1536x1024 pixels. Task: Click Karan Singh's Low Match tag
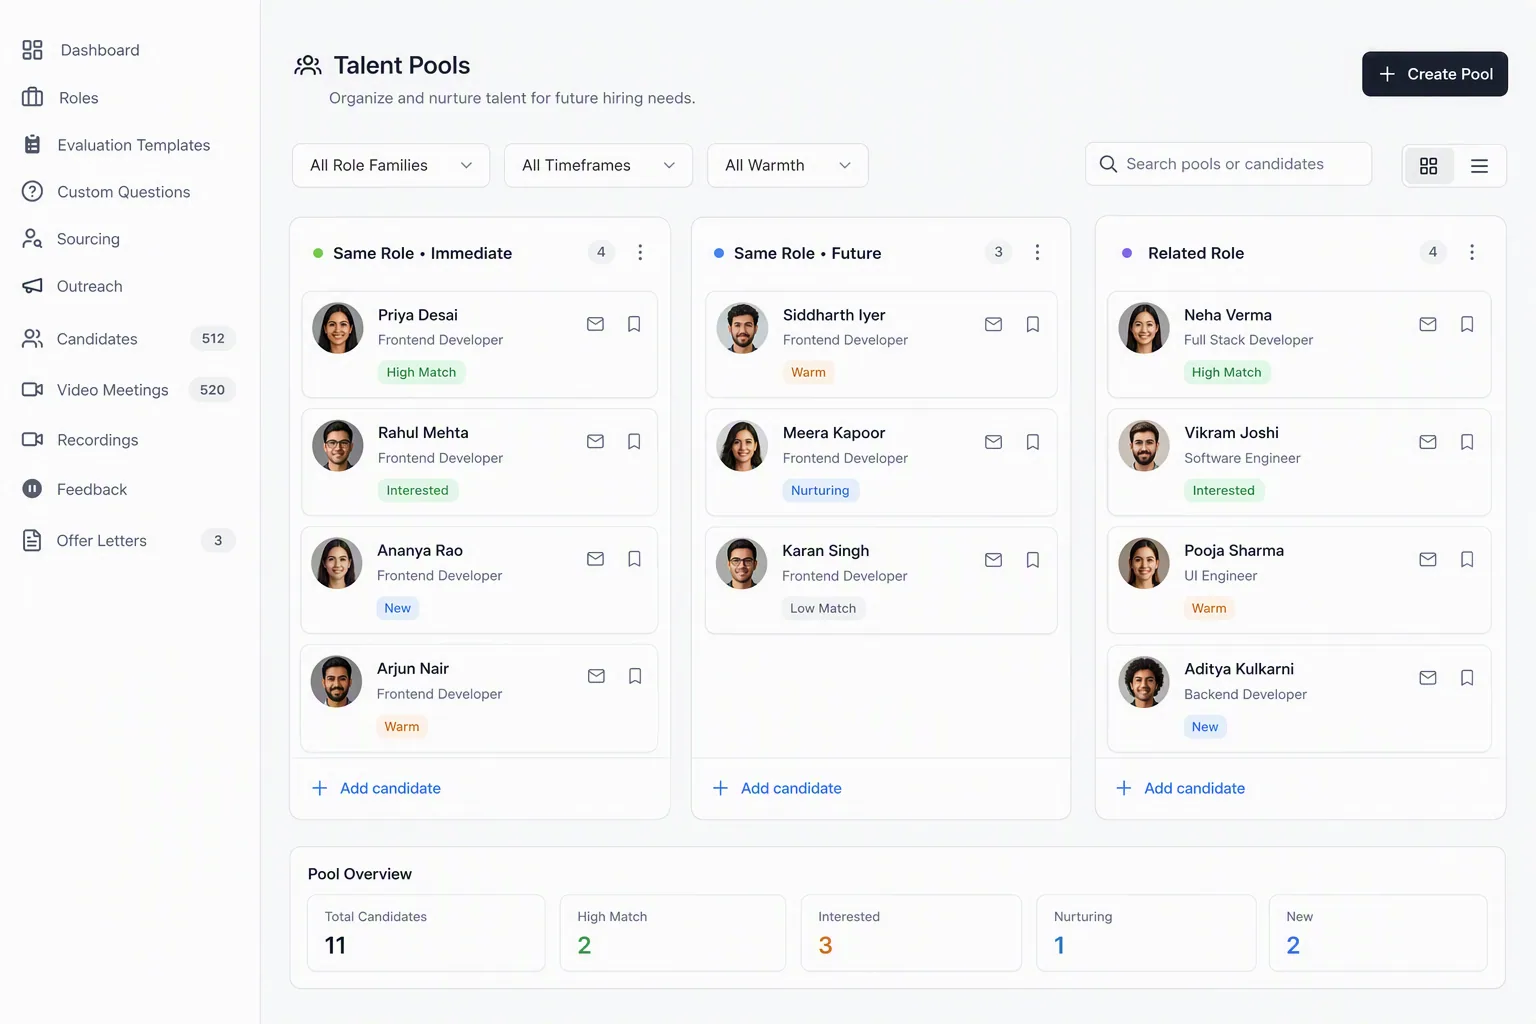[x=823, y=608]
